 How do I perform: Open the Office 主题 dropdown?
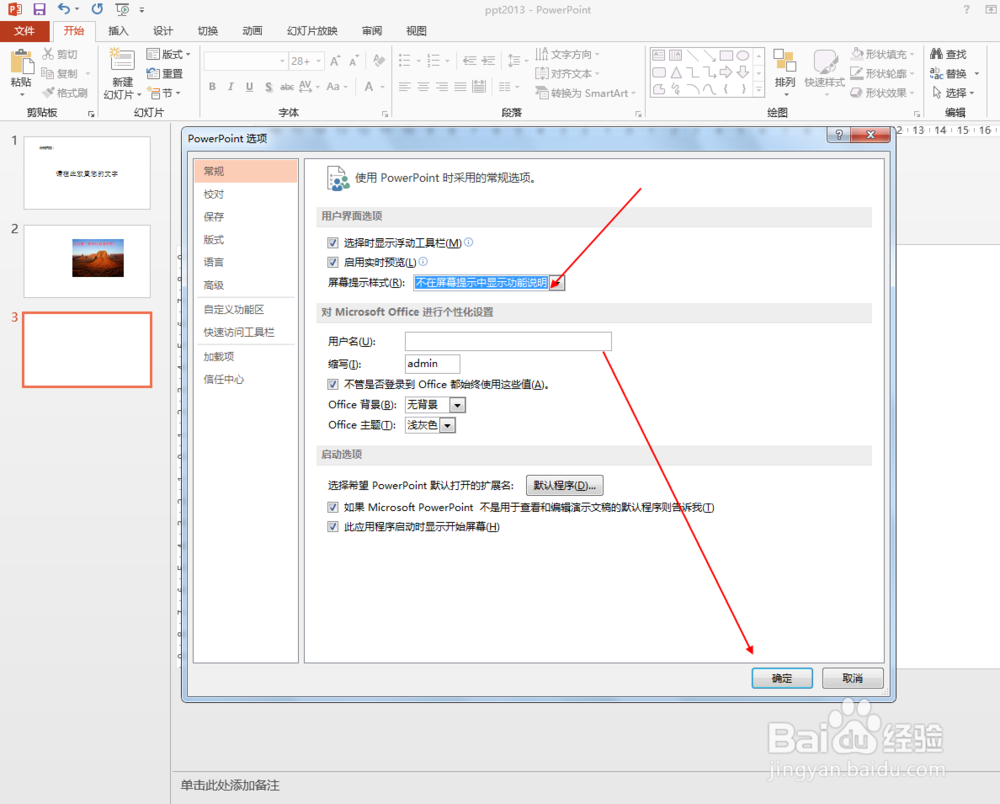point(448,425)
